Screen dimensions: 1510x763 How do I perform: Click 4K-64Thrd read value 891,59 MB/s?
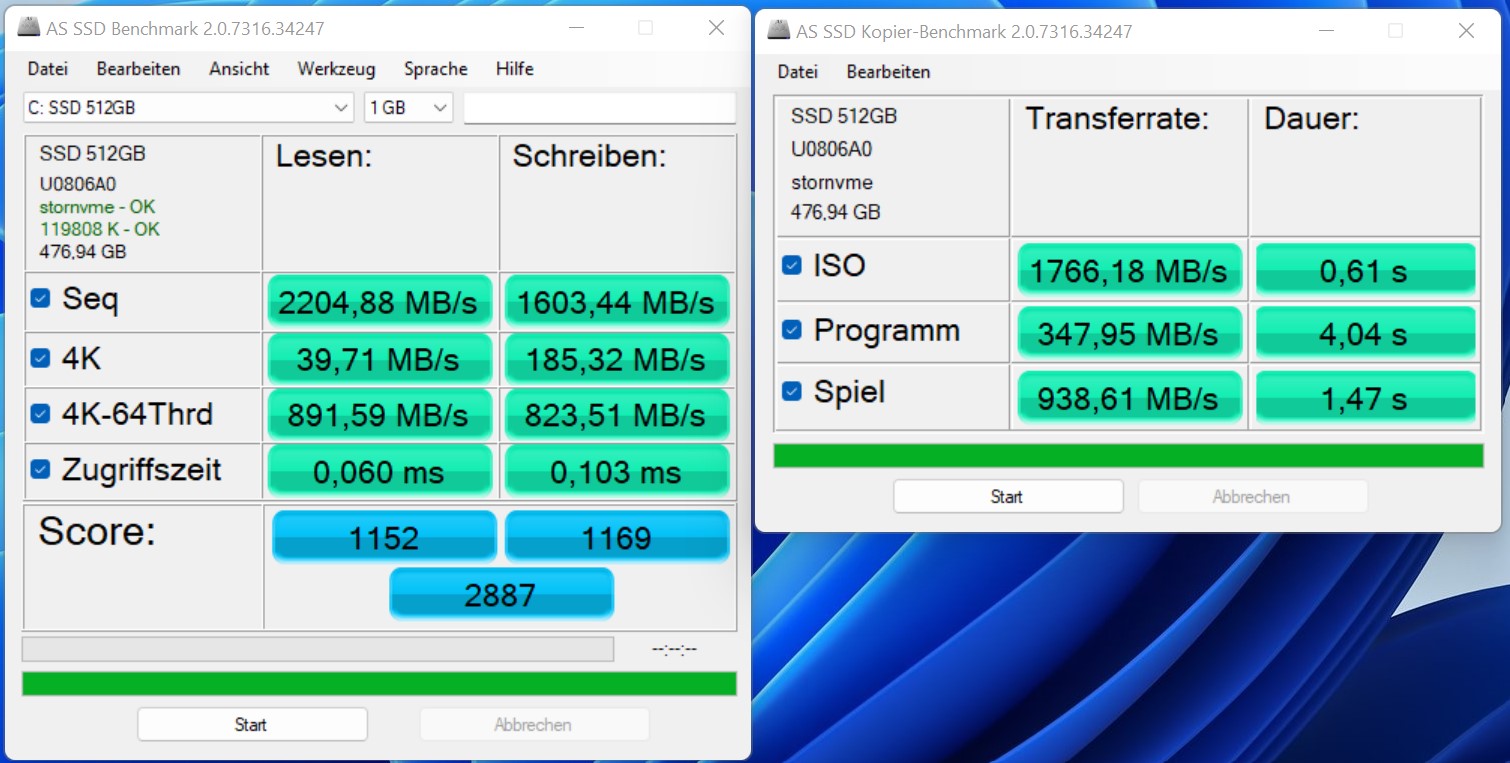tap(379, 414)
